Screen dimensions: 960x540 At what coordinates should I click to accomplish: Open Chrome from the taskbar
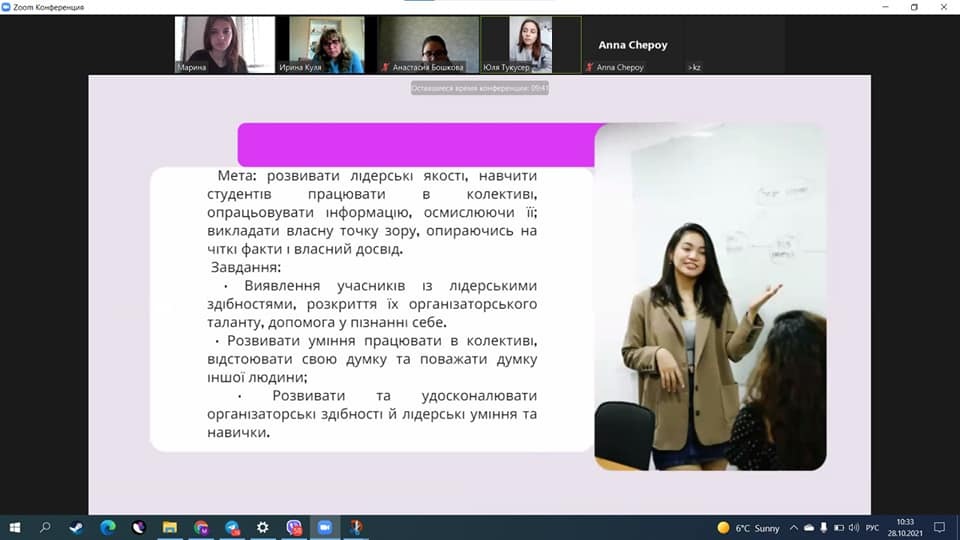[201, 527]
